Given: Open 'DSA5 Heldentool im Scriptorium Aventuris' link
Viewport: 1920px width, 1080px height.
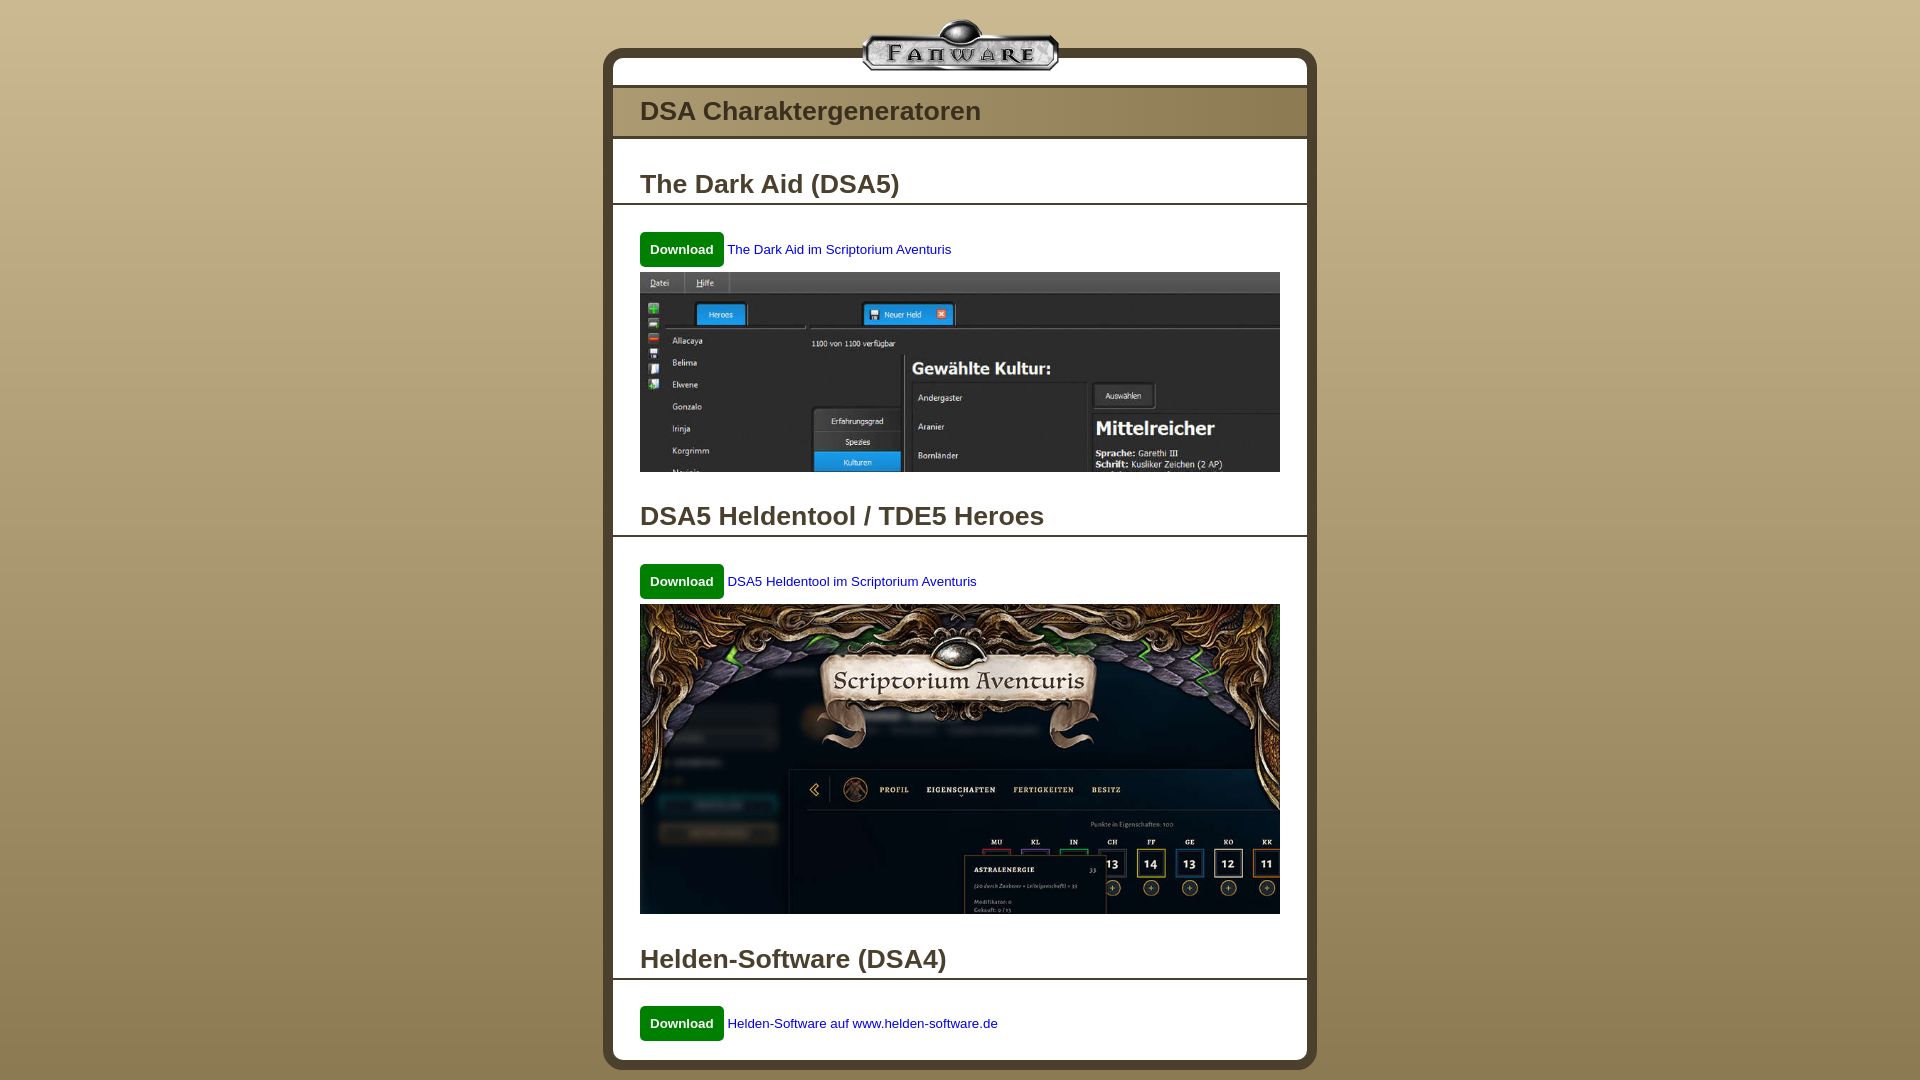Looking at the screenshot, I should [852, 582].
